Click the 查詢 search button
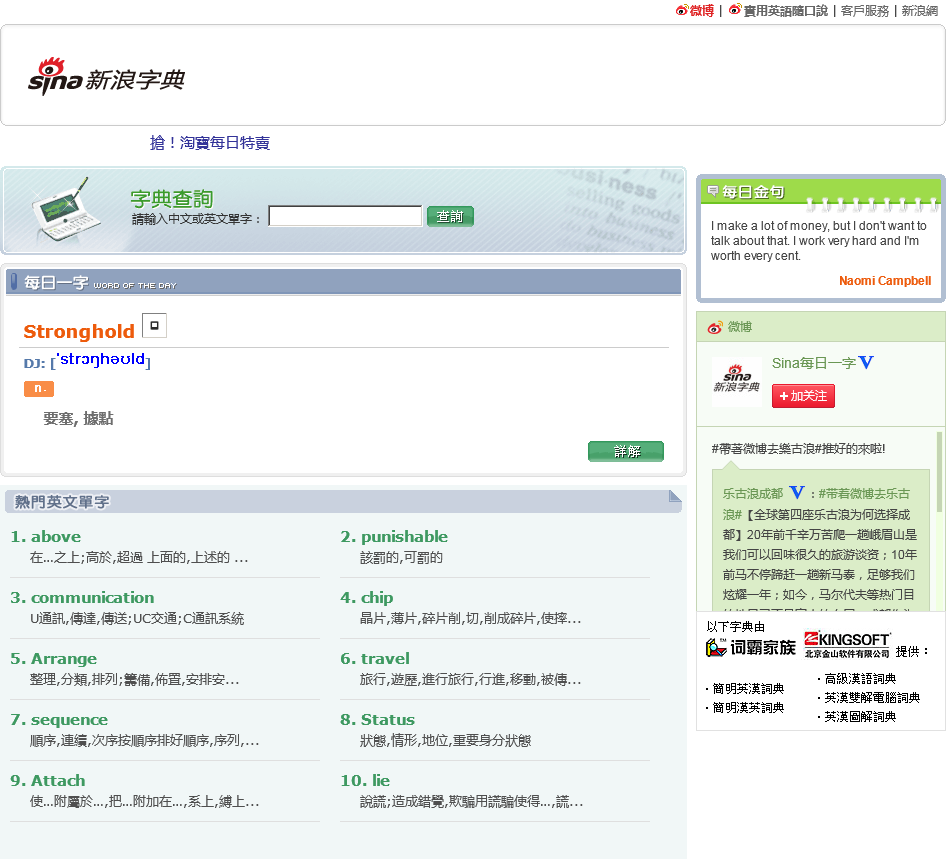The width and height of the screenshot is (946, 860). click(x=450, y=216)
